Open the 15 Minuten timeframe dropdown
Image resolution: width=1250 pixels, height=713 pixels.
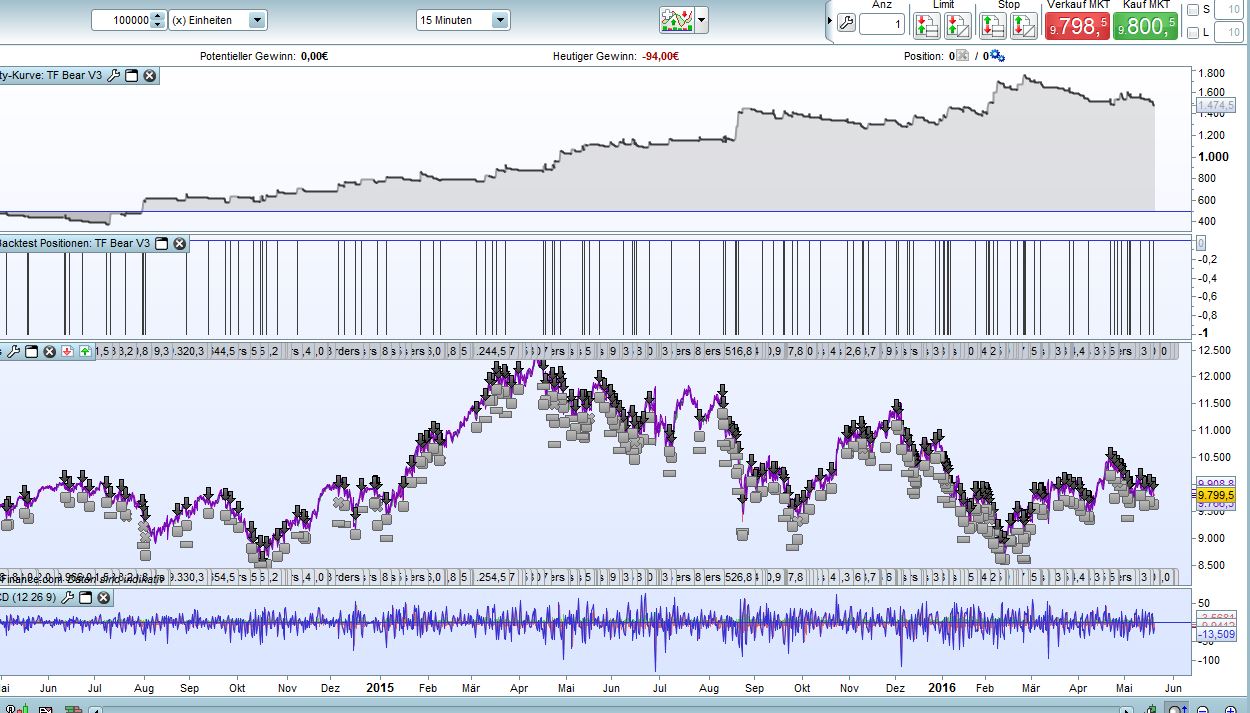[x=463, y=20]
